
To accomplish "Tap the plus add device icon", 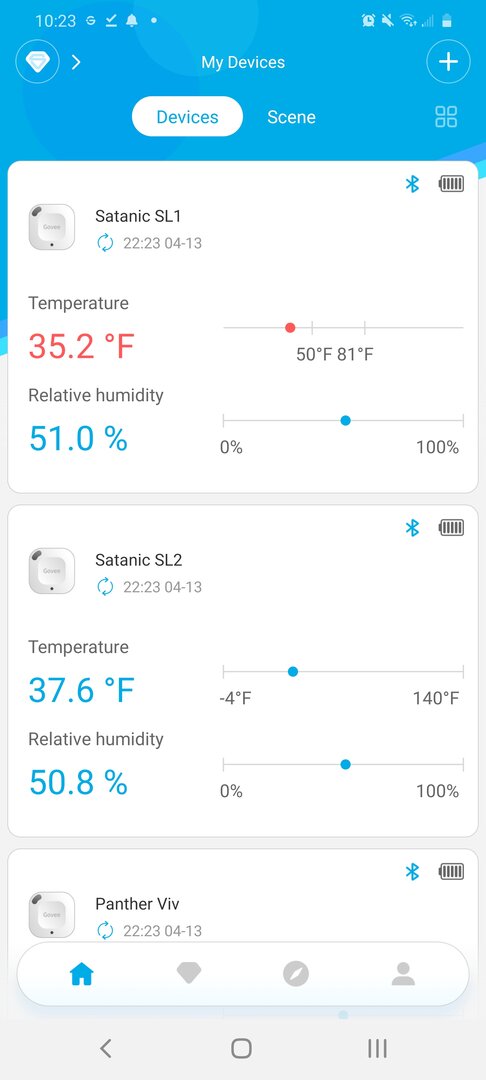I will point(448,62).
